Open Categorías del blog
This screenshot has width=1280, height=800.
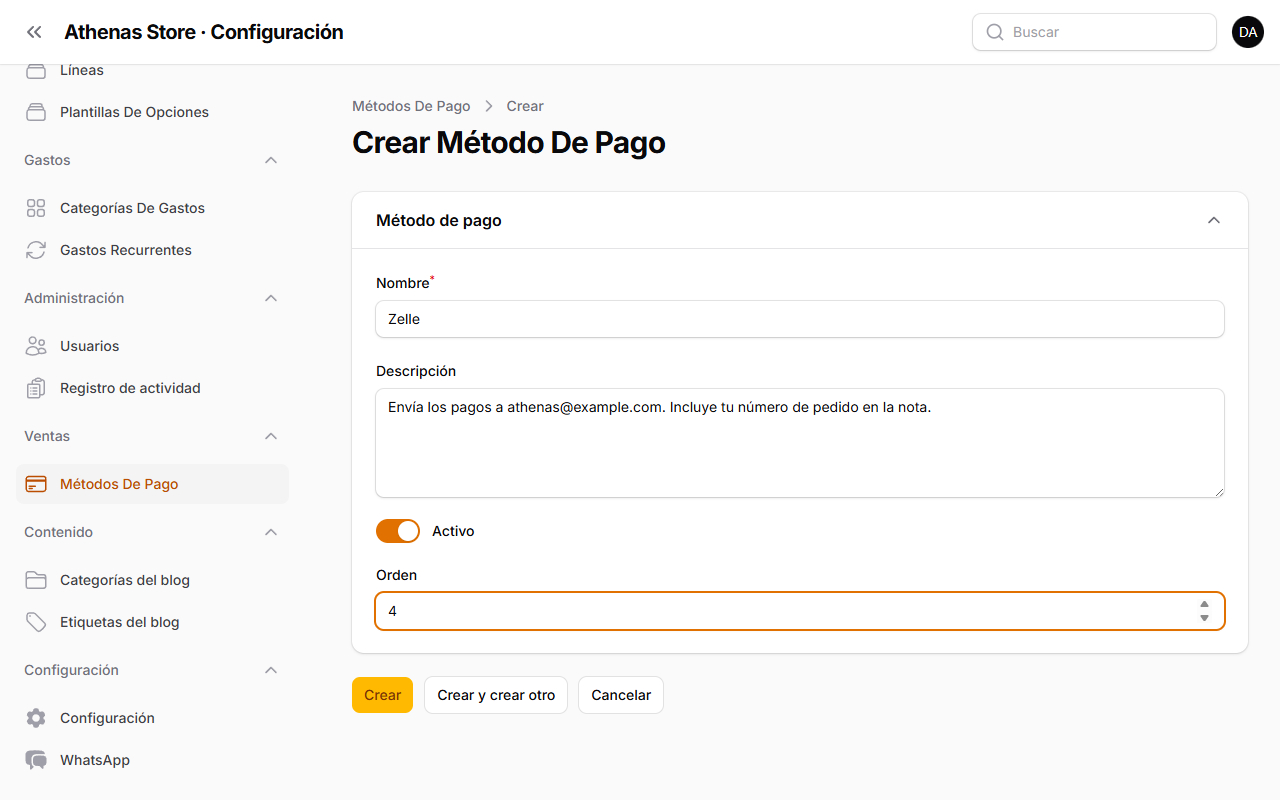152,580
